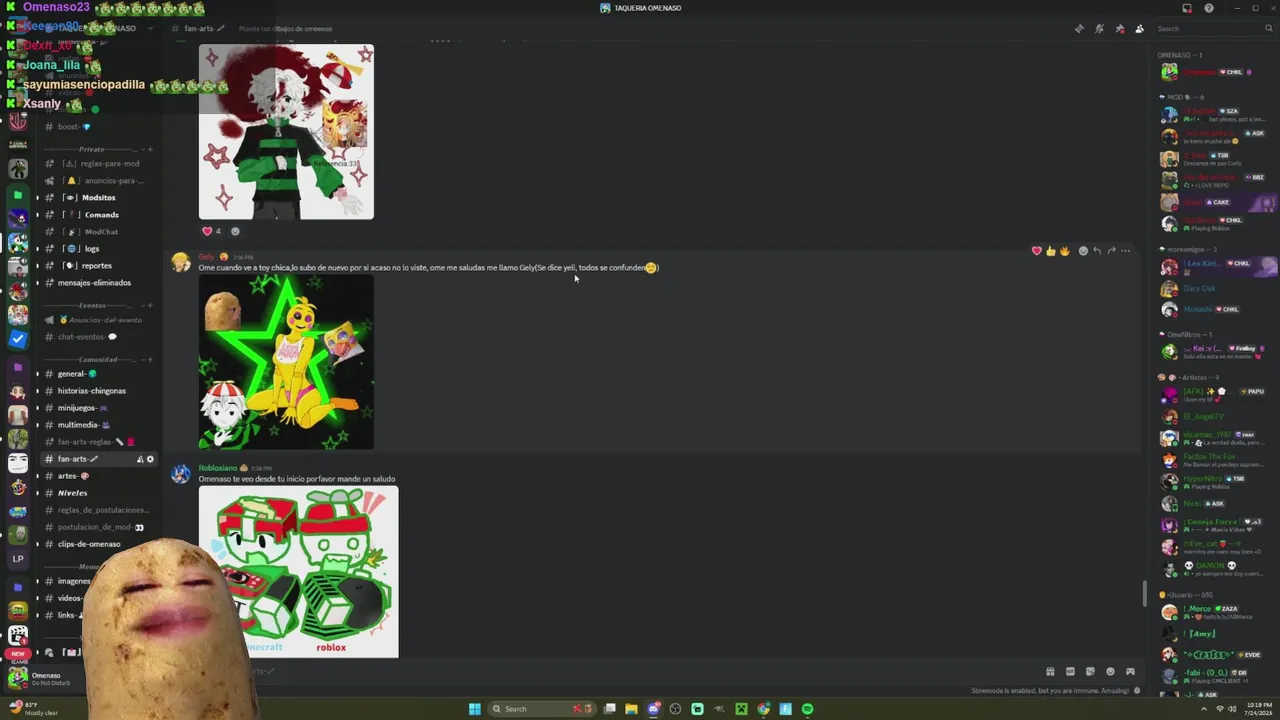Open the general channel
1280x720 pixels.
tap(98, 374)
